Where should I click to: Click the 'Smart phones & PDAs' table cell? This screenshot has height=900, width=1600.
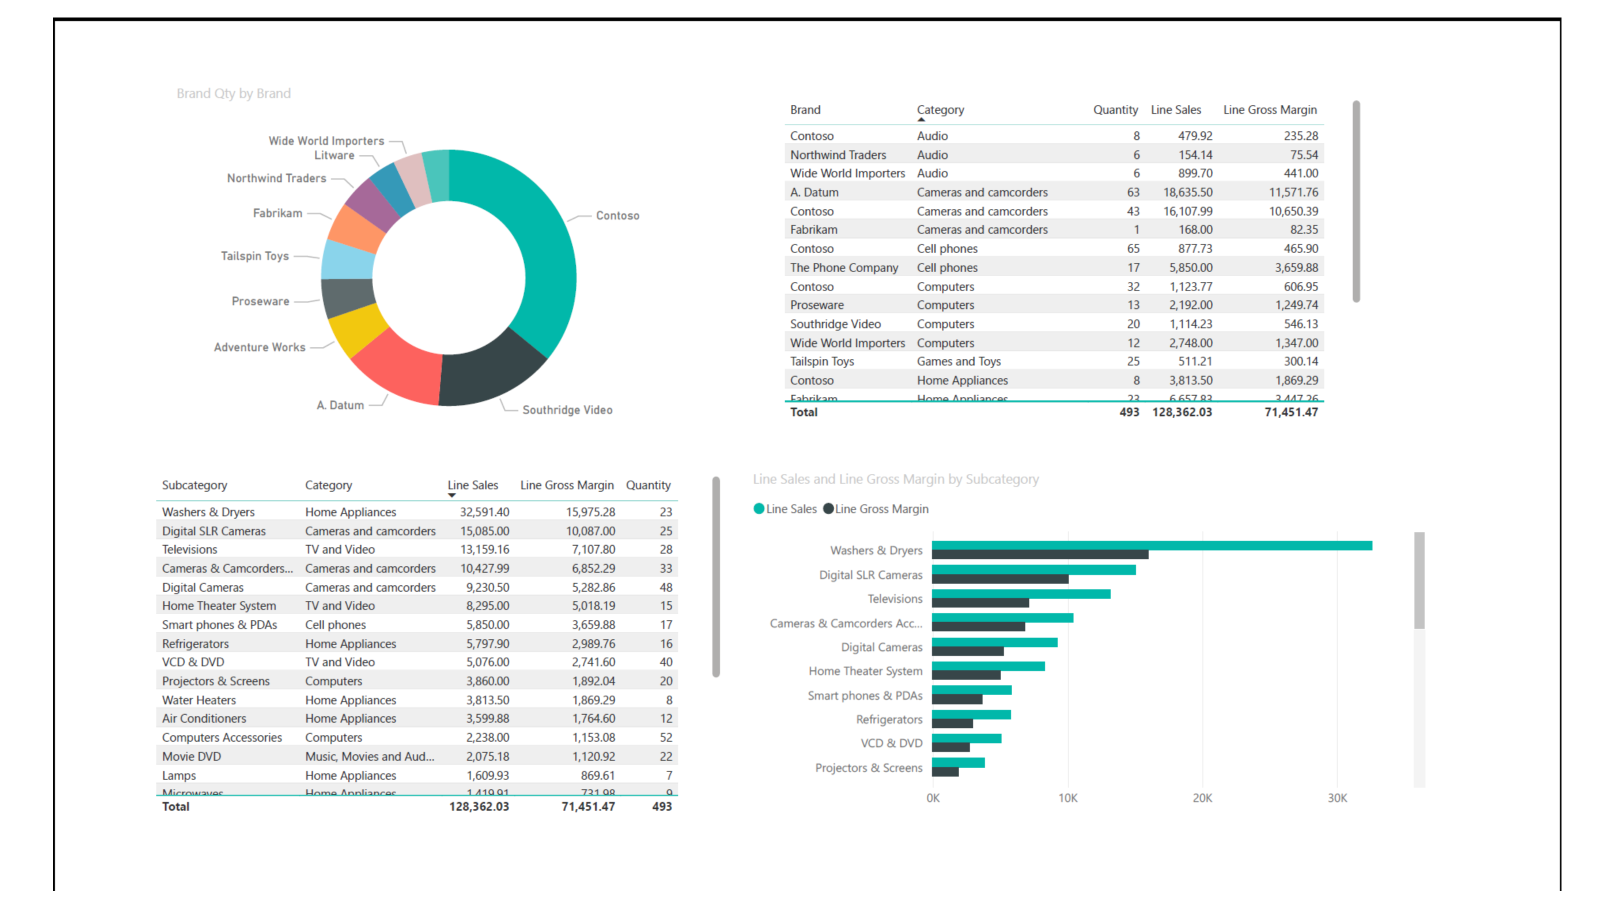coord(220,625)
